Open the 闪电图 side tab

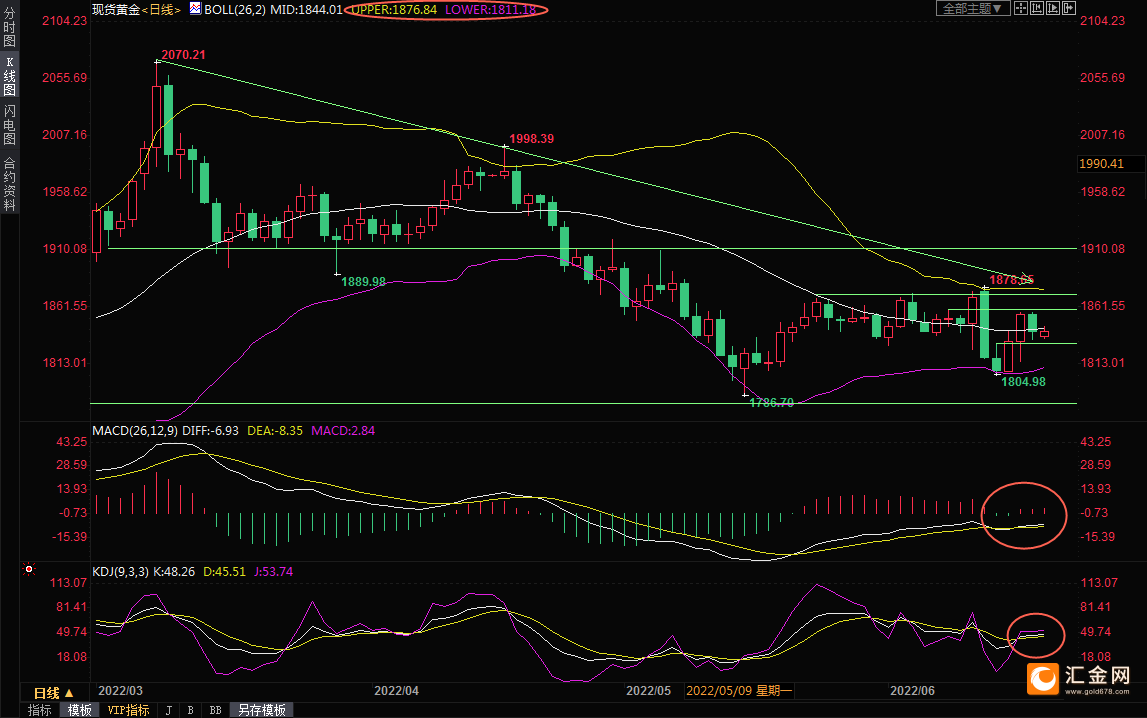10,125
